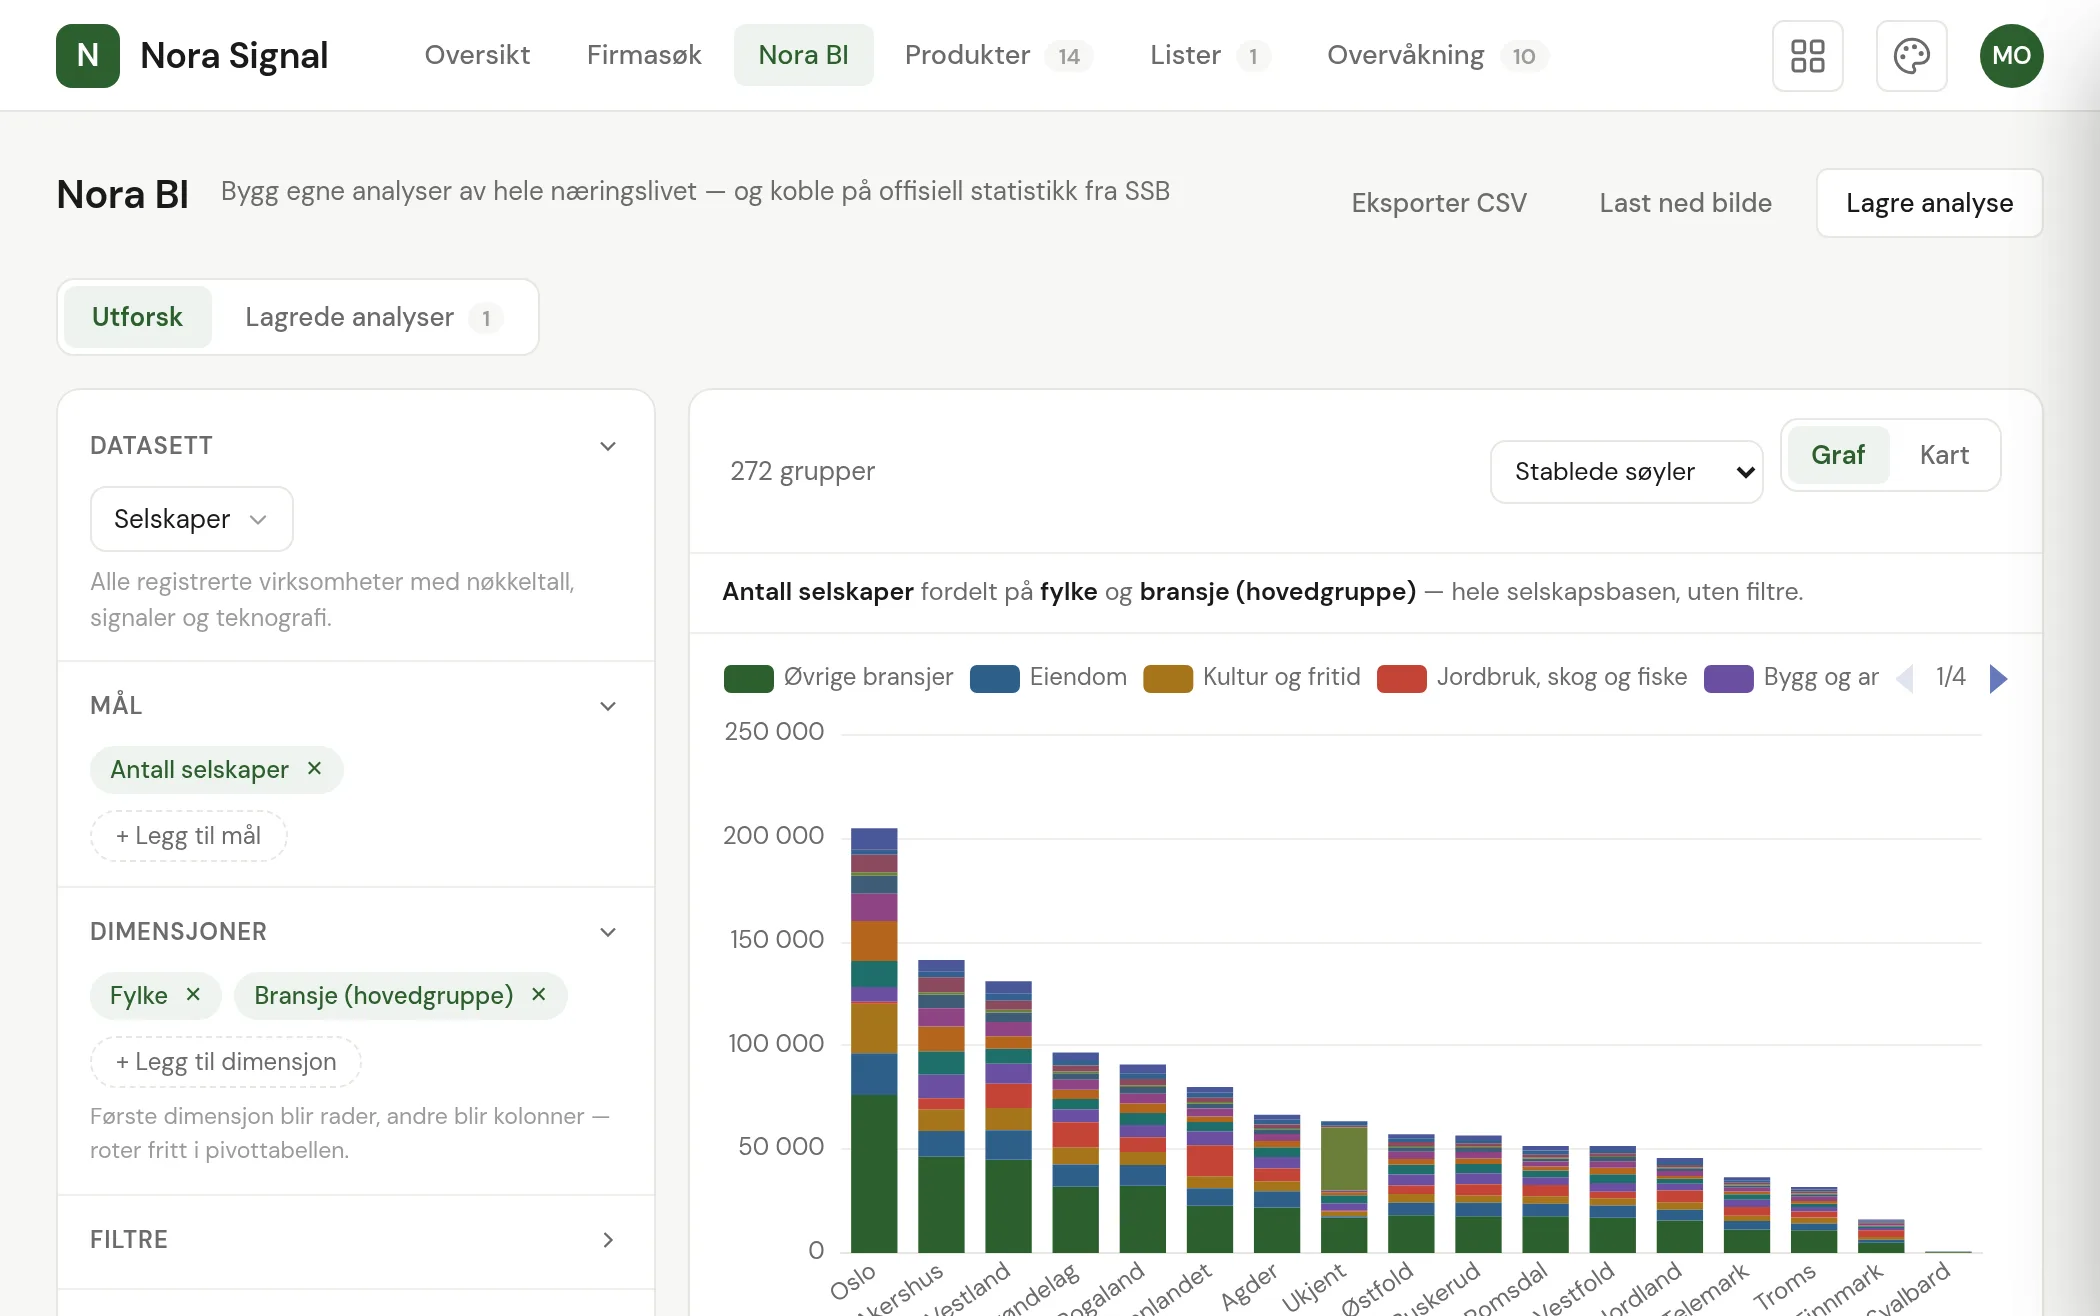This screenshot has width=2100, height=1316.
Task: Click the 'Oslo' x-axis label
Action: pos(853,1282)
